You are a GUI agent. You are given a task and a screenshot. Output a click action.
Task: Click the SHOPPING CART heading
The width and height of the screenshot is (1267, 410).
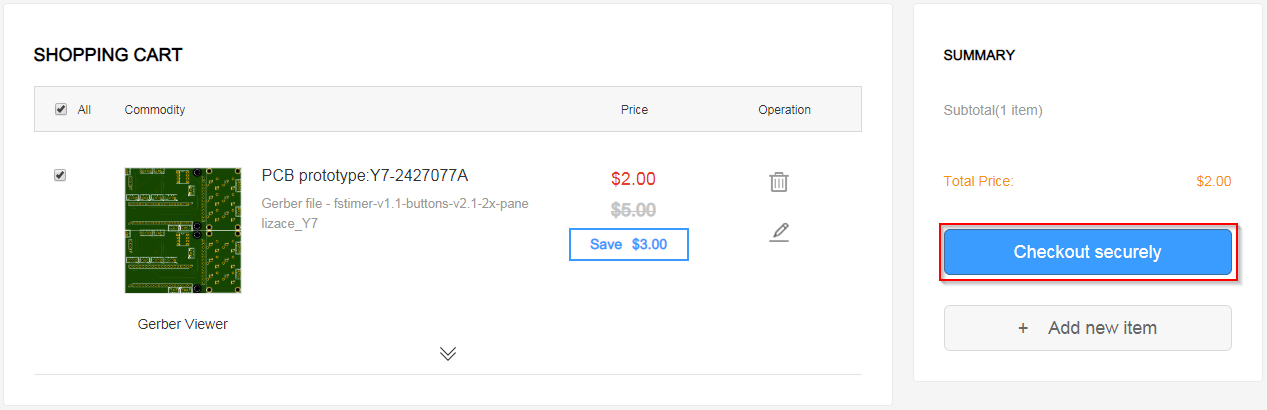click(108, 55)
